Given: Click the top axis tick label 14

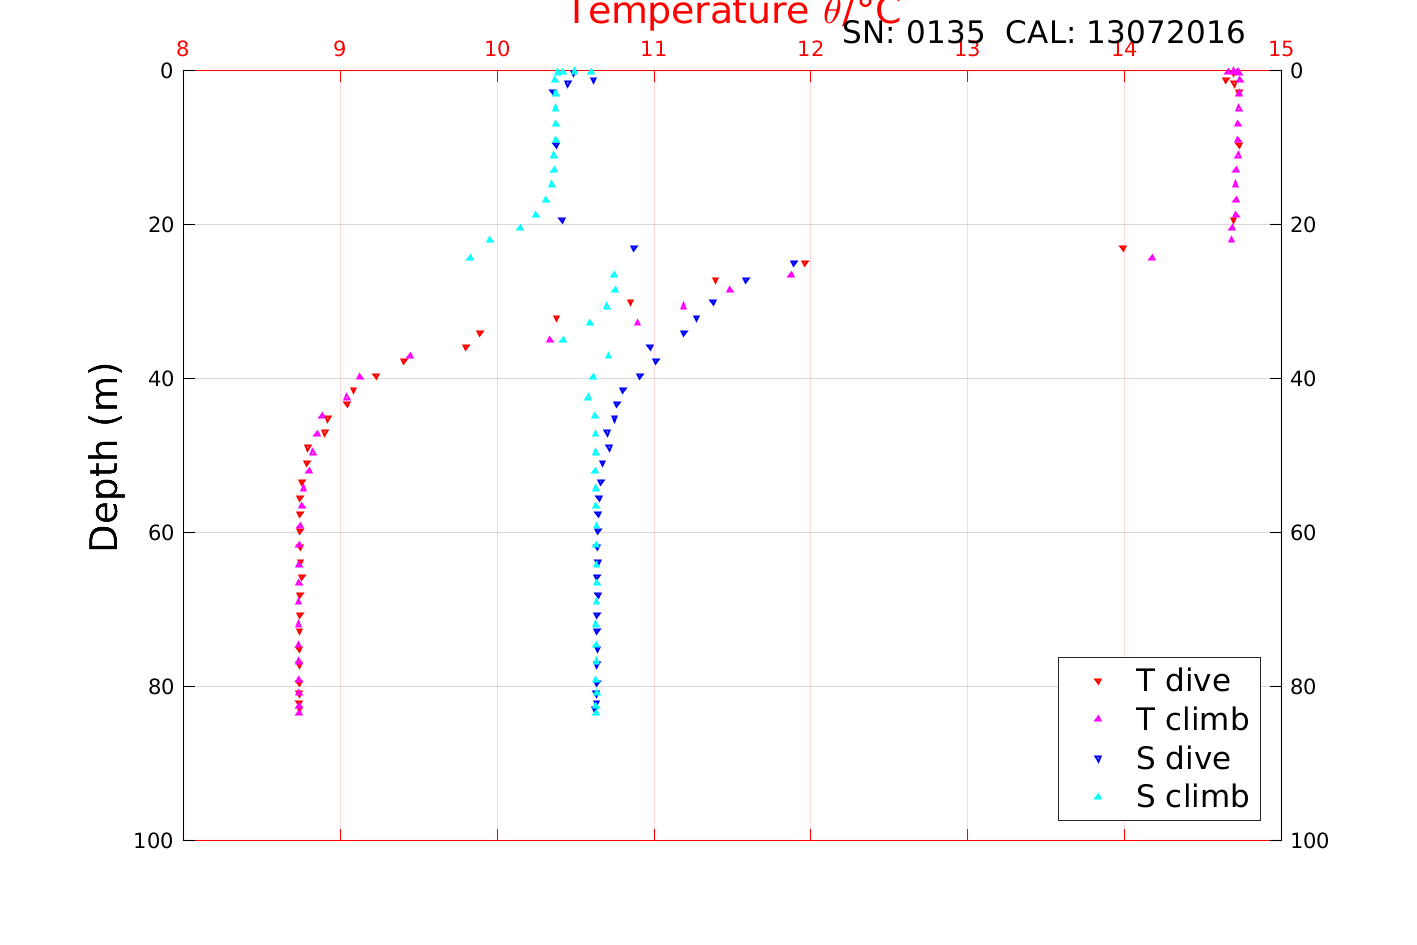Looking at the screenshot, I should pos(1124,49).
